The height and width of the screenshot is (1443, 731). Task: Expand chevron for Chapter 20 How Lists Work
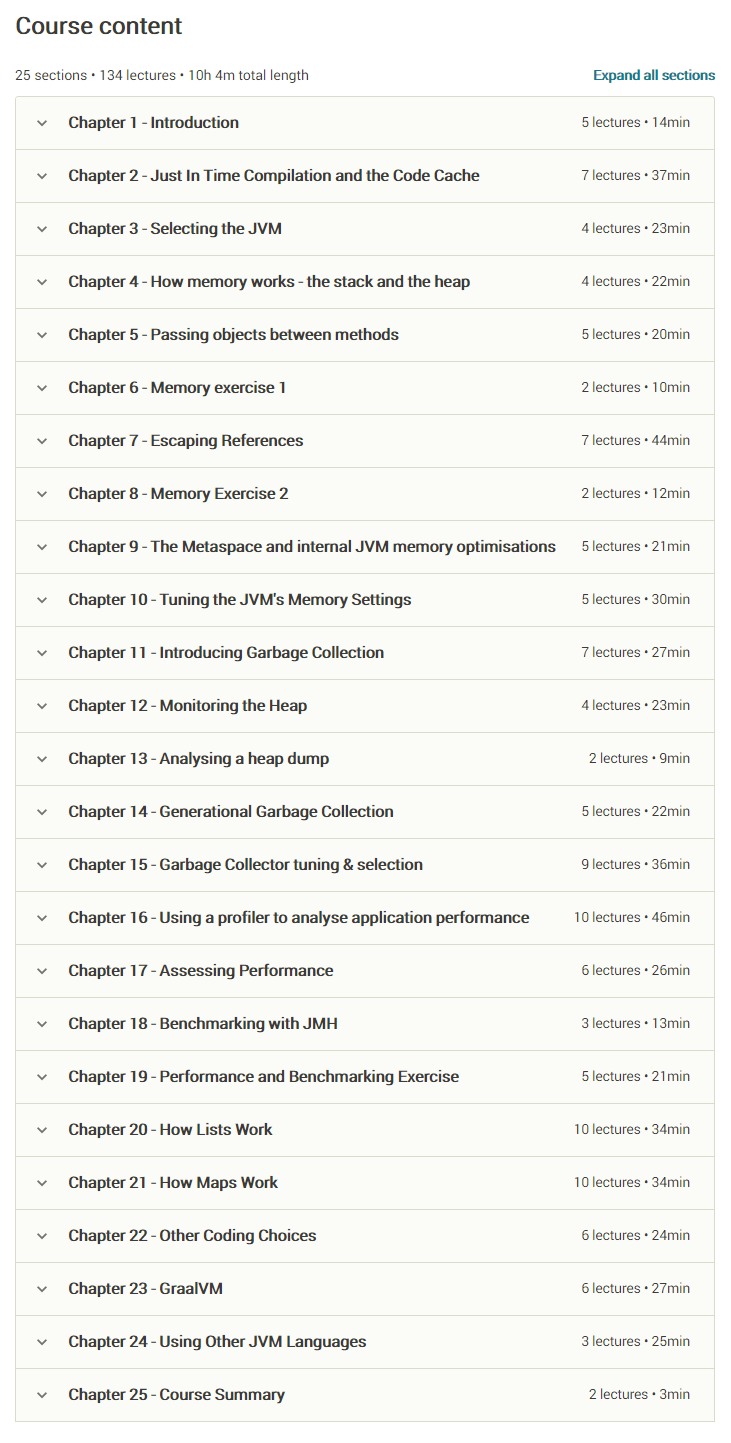(x=42, y=1130)
